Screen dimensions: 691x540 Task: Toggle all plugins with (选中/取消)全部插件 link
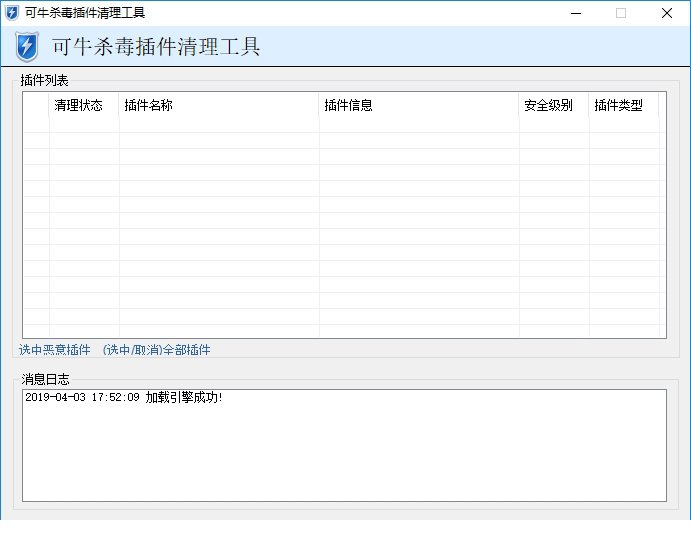coord(157,350)
